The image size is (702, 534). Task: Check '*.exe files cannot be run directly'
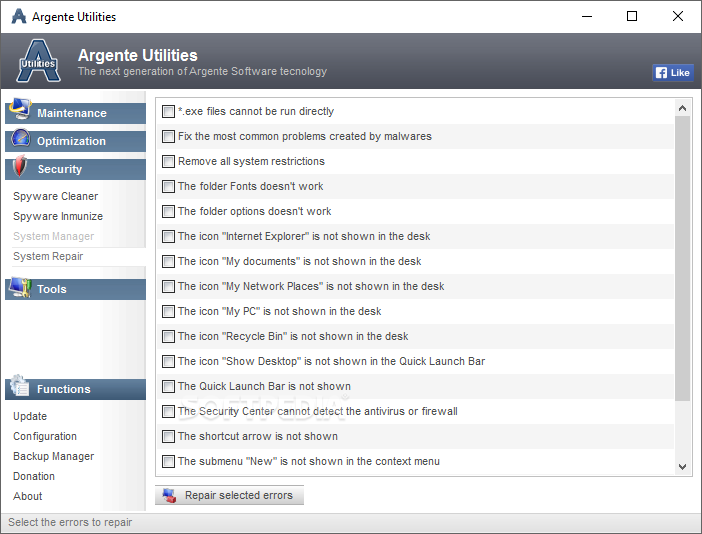pyautogui.click(x=168, y=111)
